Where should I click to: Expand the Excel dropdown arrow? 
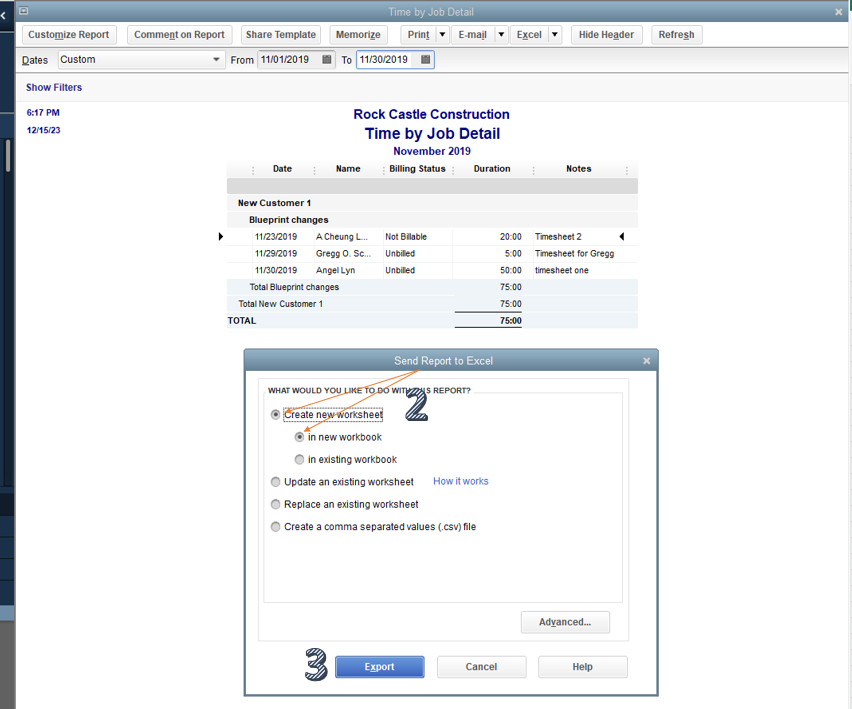click(555, 35)
